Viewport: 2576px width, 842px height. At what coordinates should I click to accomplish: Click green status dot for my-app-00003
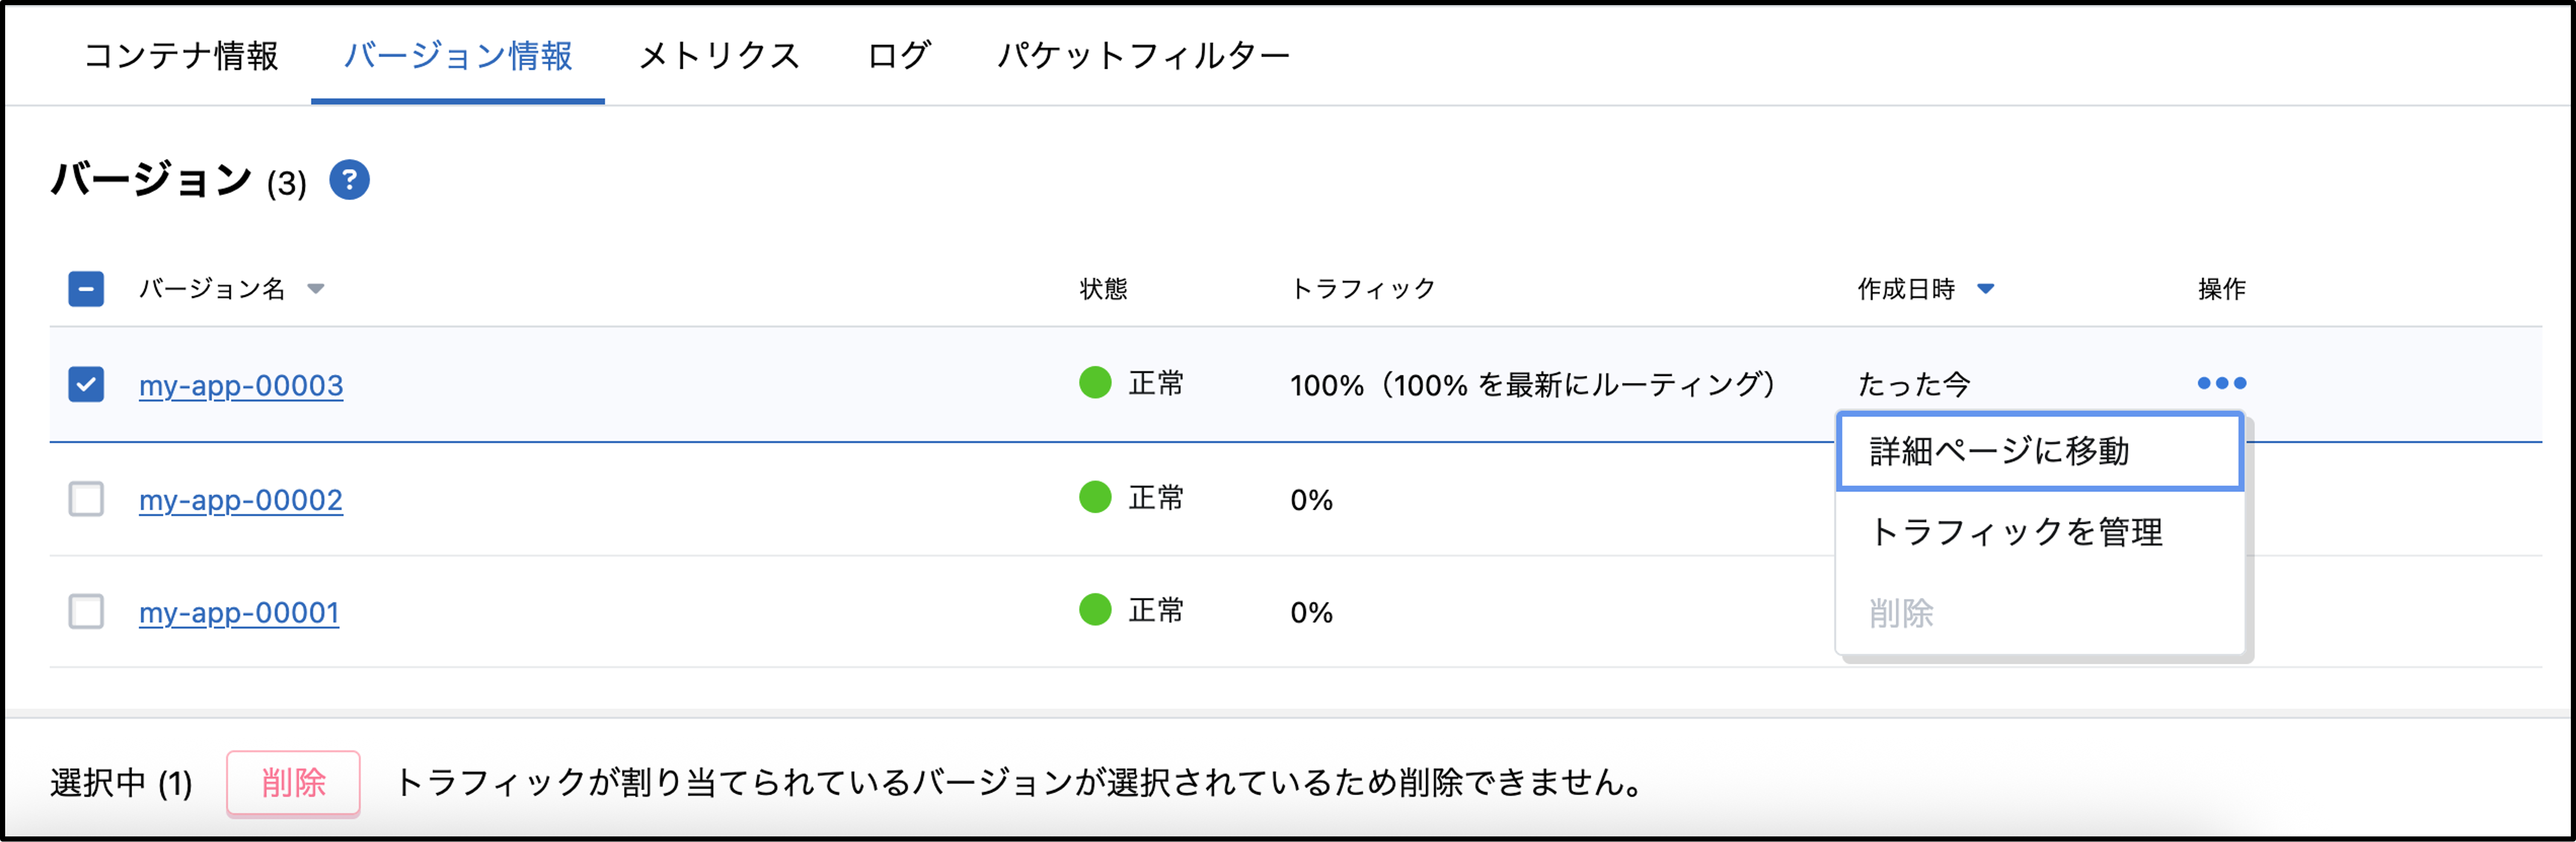click(x=1095, y=383)
